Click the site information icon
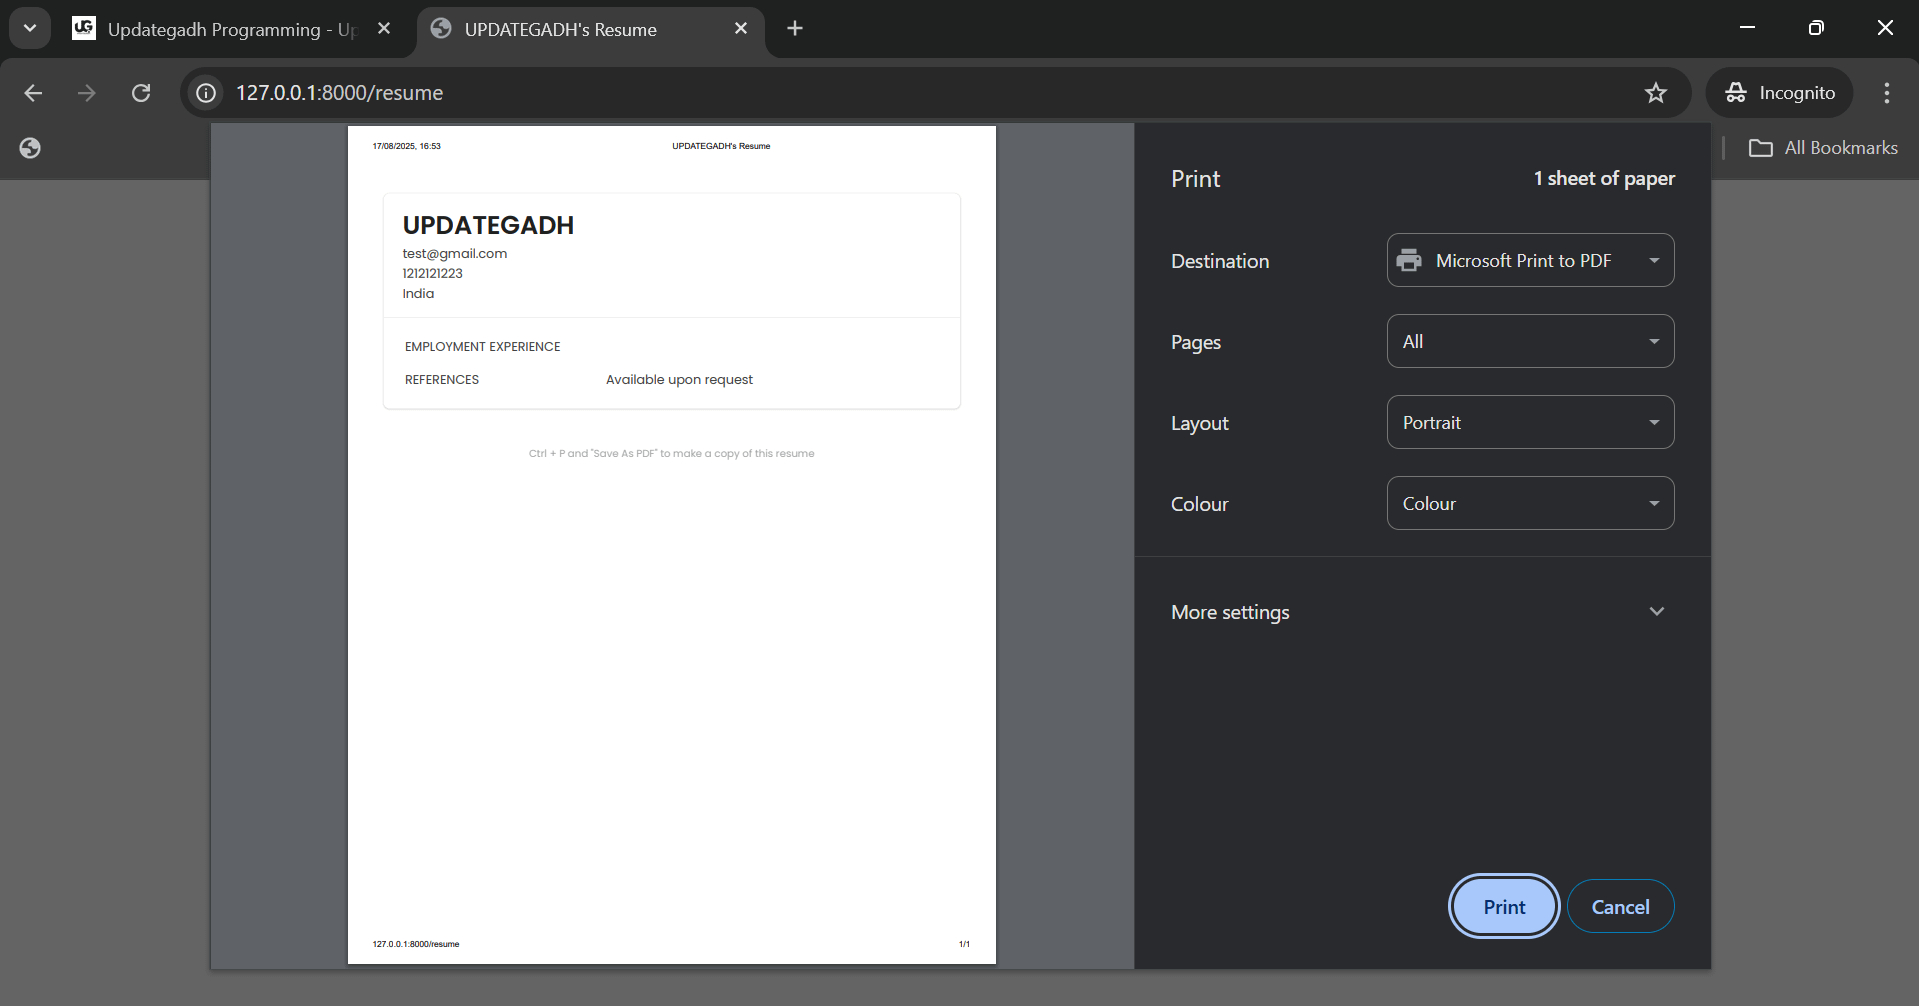 (206, 93)
